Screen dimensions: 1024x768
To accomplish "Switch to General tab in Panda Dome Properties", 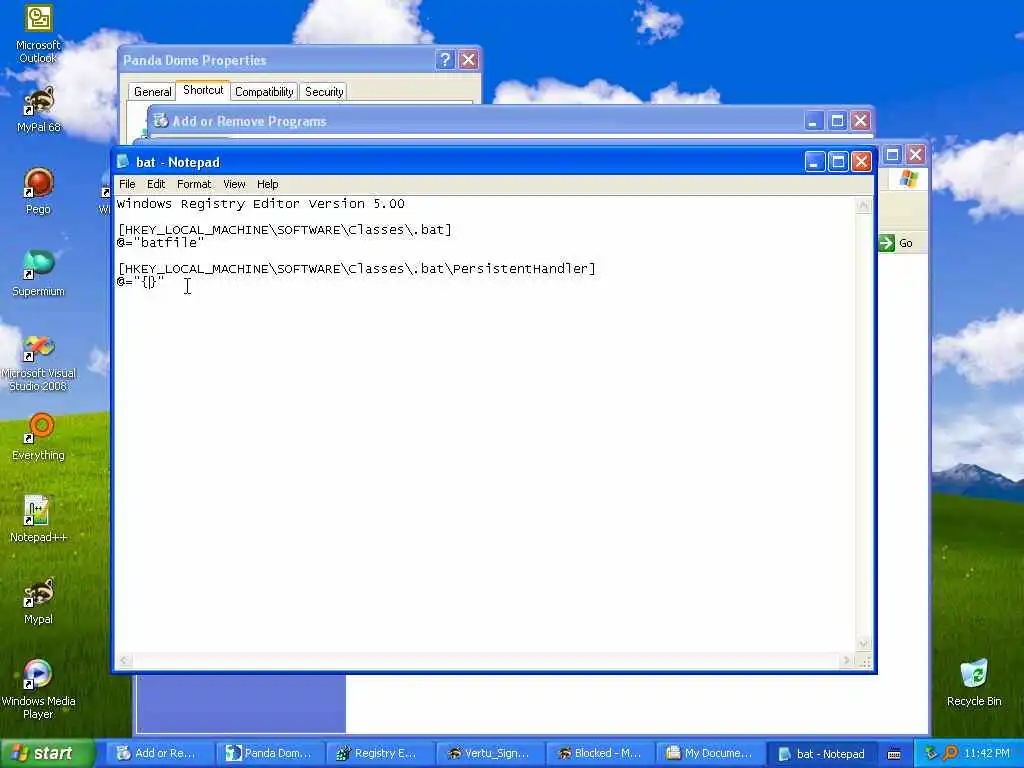I will [152, 92].
